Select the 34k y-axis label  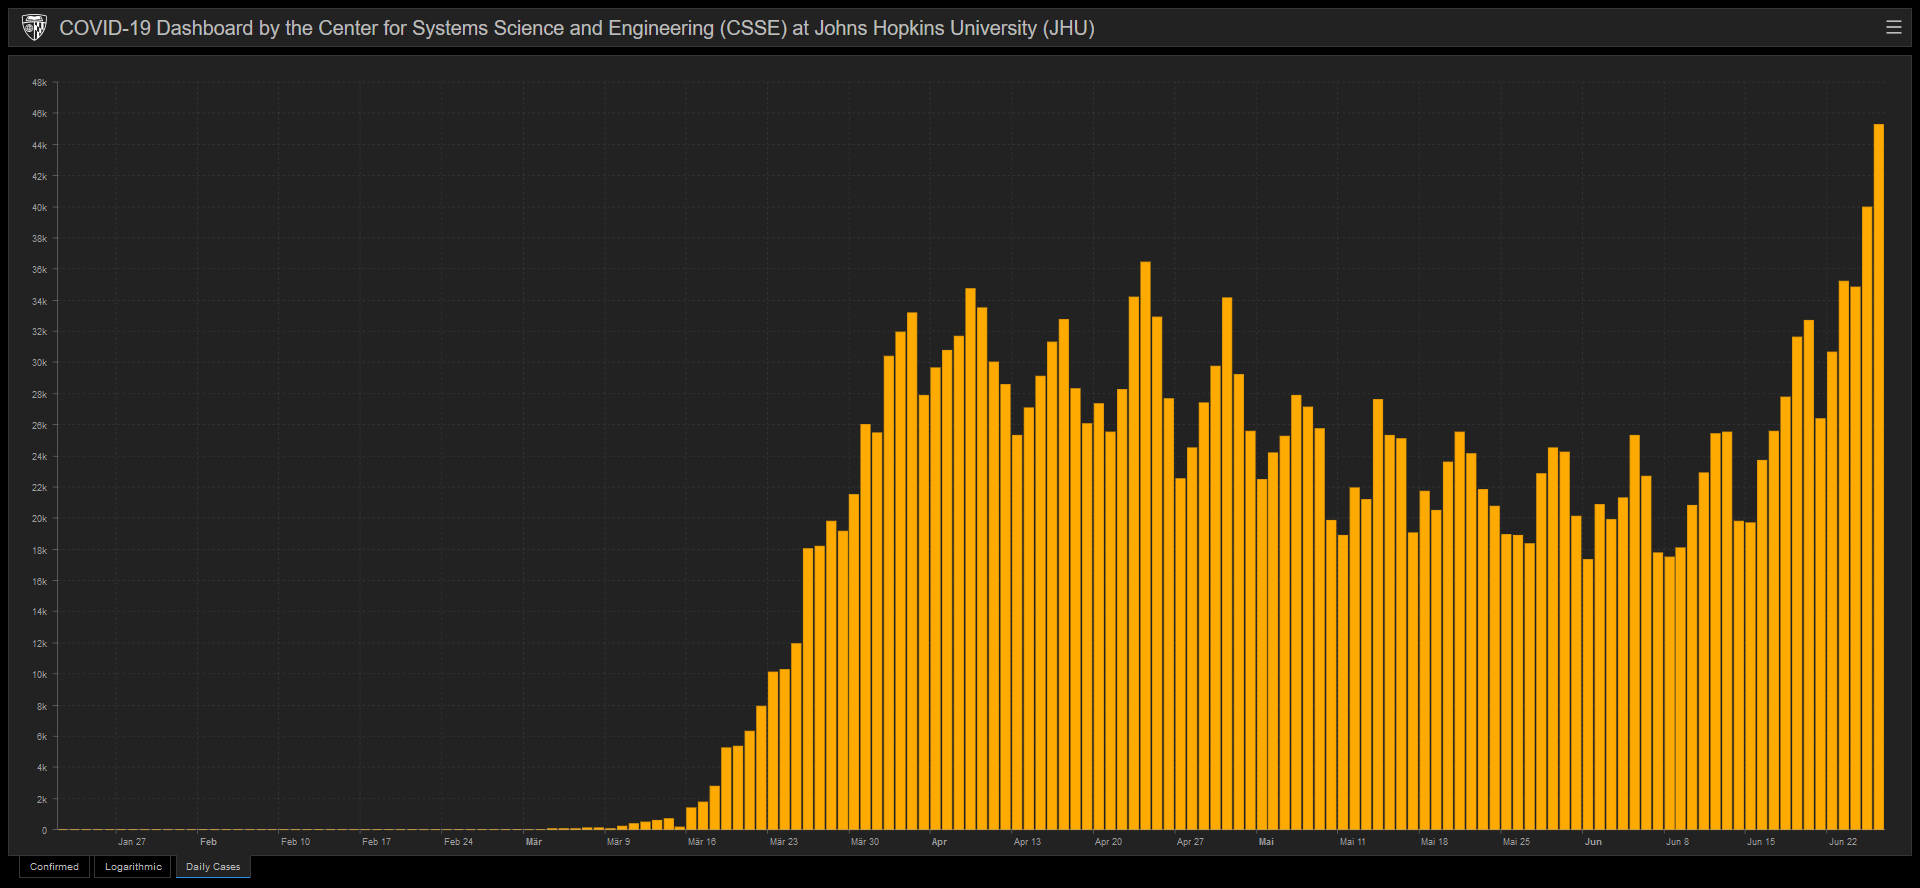39,302
